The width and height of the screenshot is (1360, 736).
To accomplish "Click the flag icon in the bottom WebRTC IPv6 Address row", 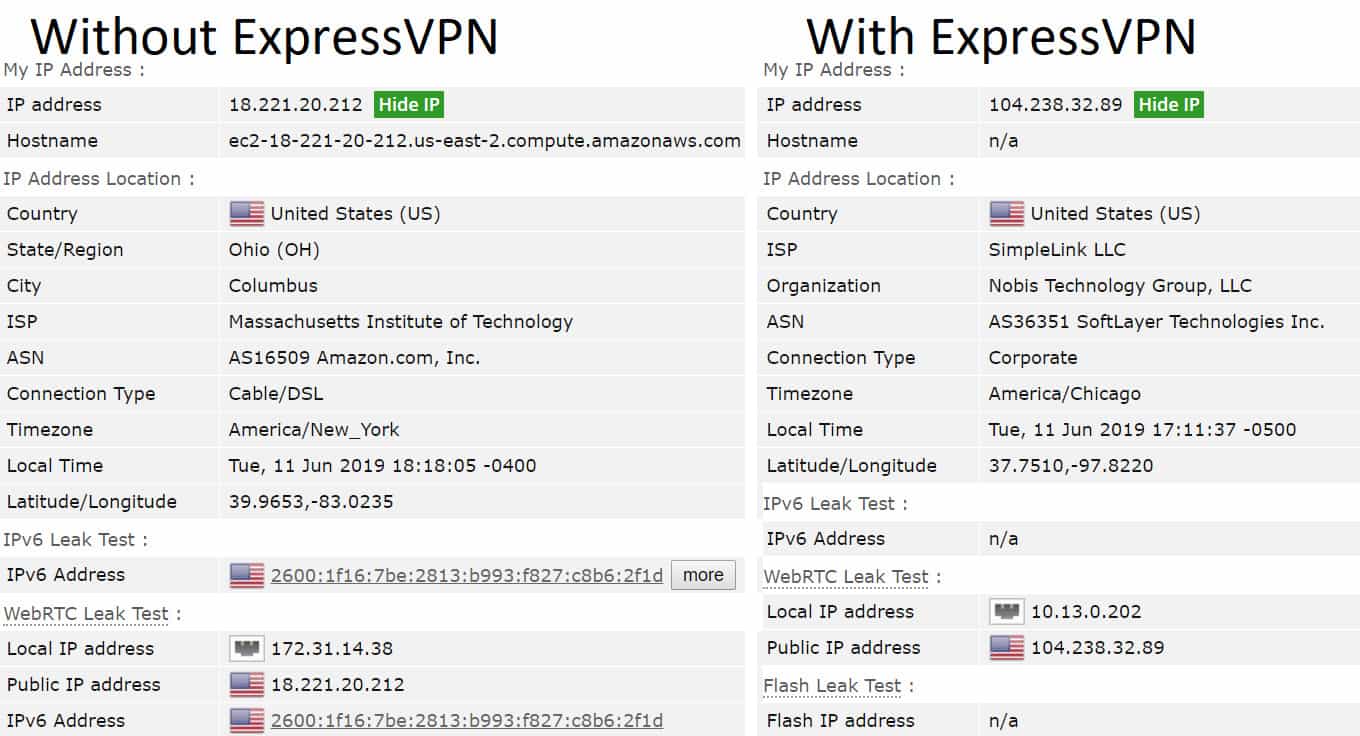I will click(247, 720).
